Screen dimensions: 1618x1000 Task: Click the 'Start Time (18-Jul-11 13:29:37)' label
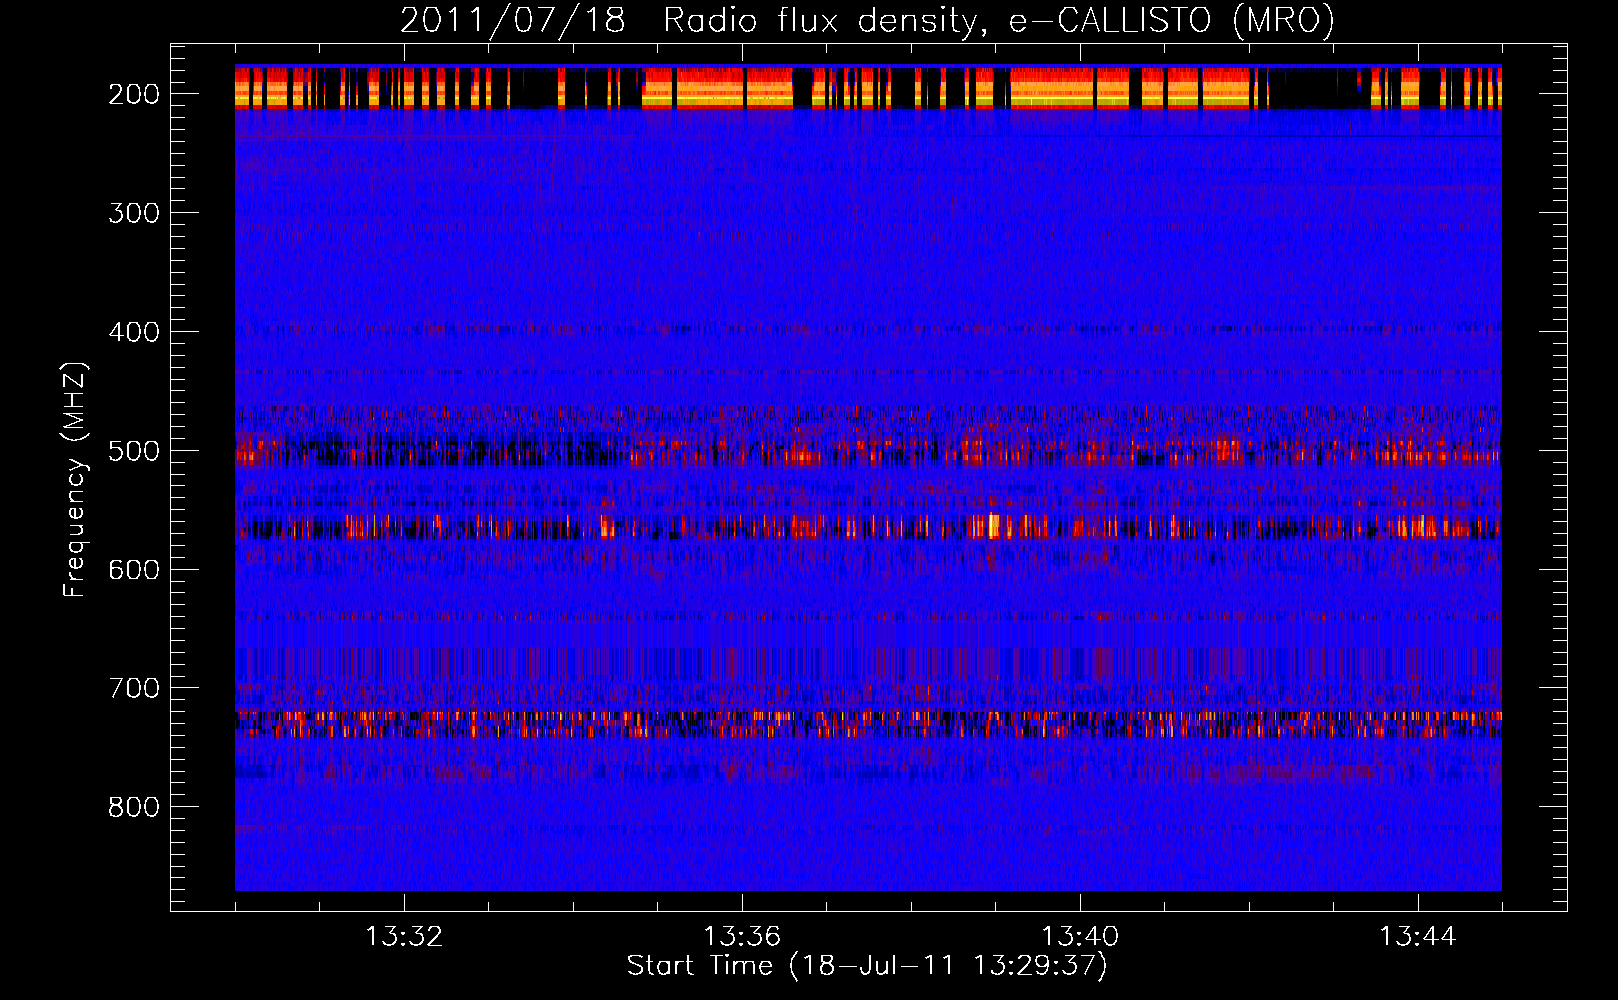pyautogui.click(x=867, y=966)
